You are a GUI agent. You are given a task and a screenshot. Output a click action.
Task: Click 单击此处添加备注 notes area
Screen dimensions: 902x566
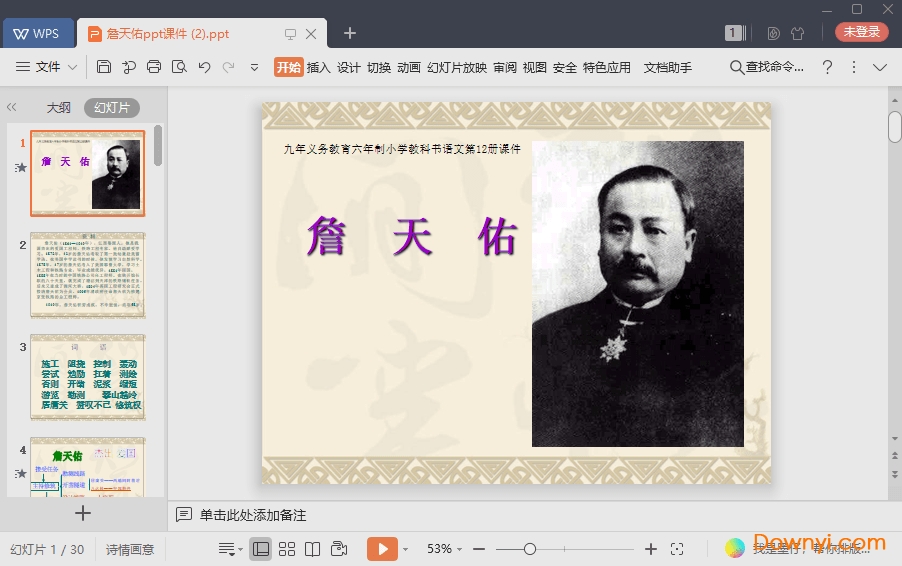pyautogui.click(x=253, y=515)
